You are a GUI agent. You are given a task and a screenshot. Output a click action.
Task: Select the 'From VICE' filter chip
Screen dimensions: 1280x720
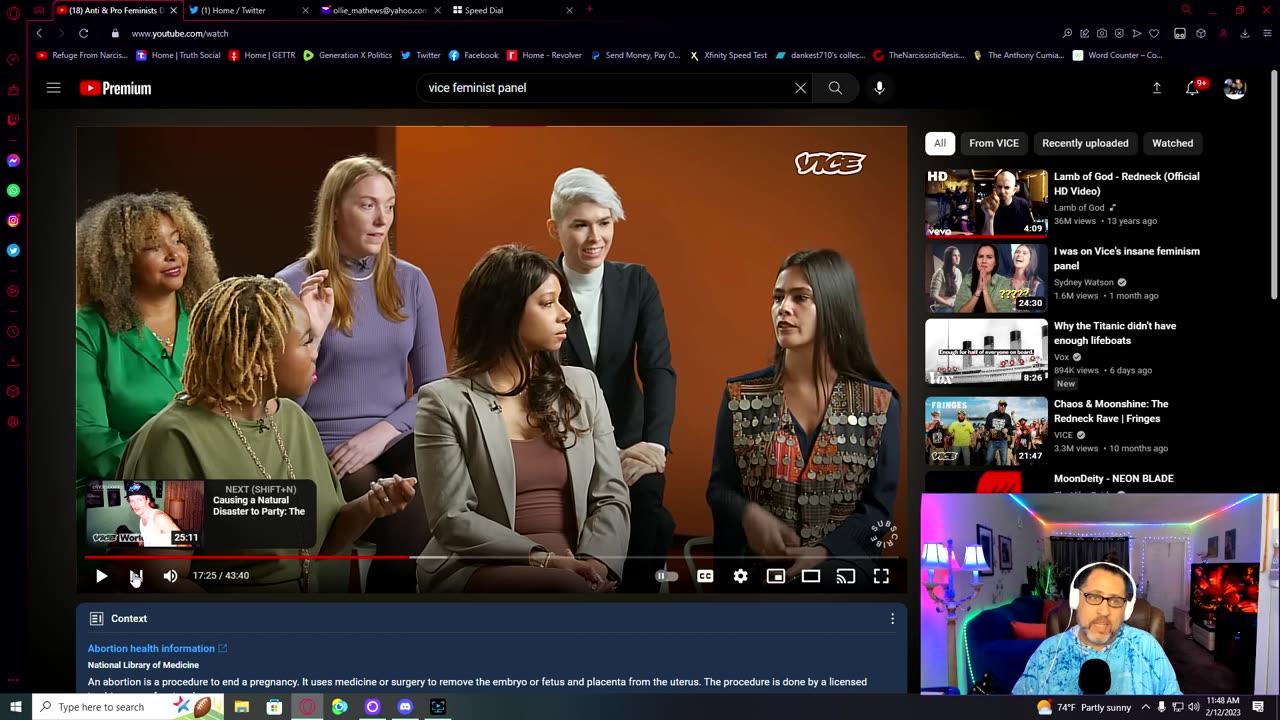[994, 143]
